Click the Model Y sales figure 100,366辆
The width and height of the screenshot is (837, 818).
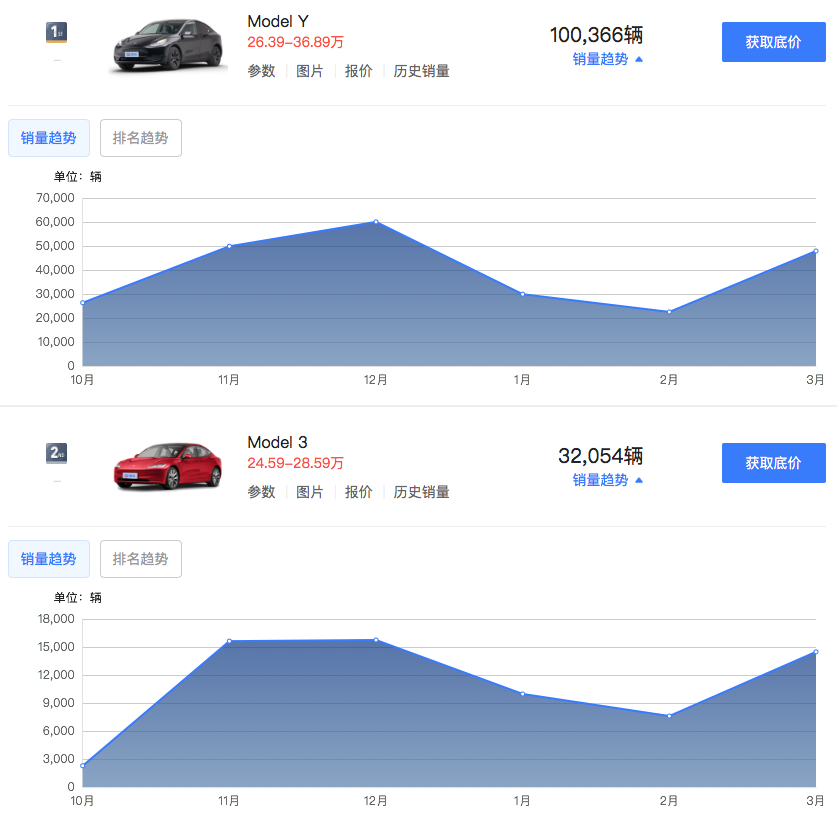pyautogui.click(x=596, y=35)
